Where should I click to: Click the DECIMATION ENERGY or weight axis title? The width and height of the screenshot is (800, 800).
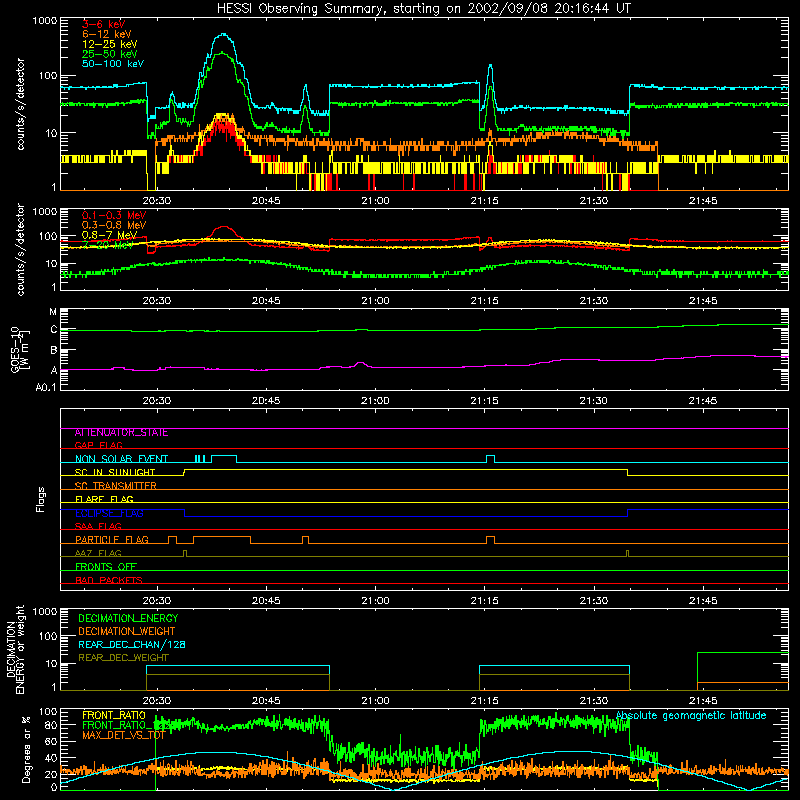pos(15,649)
